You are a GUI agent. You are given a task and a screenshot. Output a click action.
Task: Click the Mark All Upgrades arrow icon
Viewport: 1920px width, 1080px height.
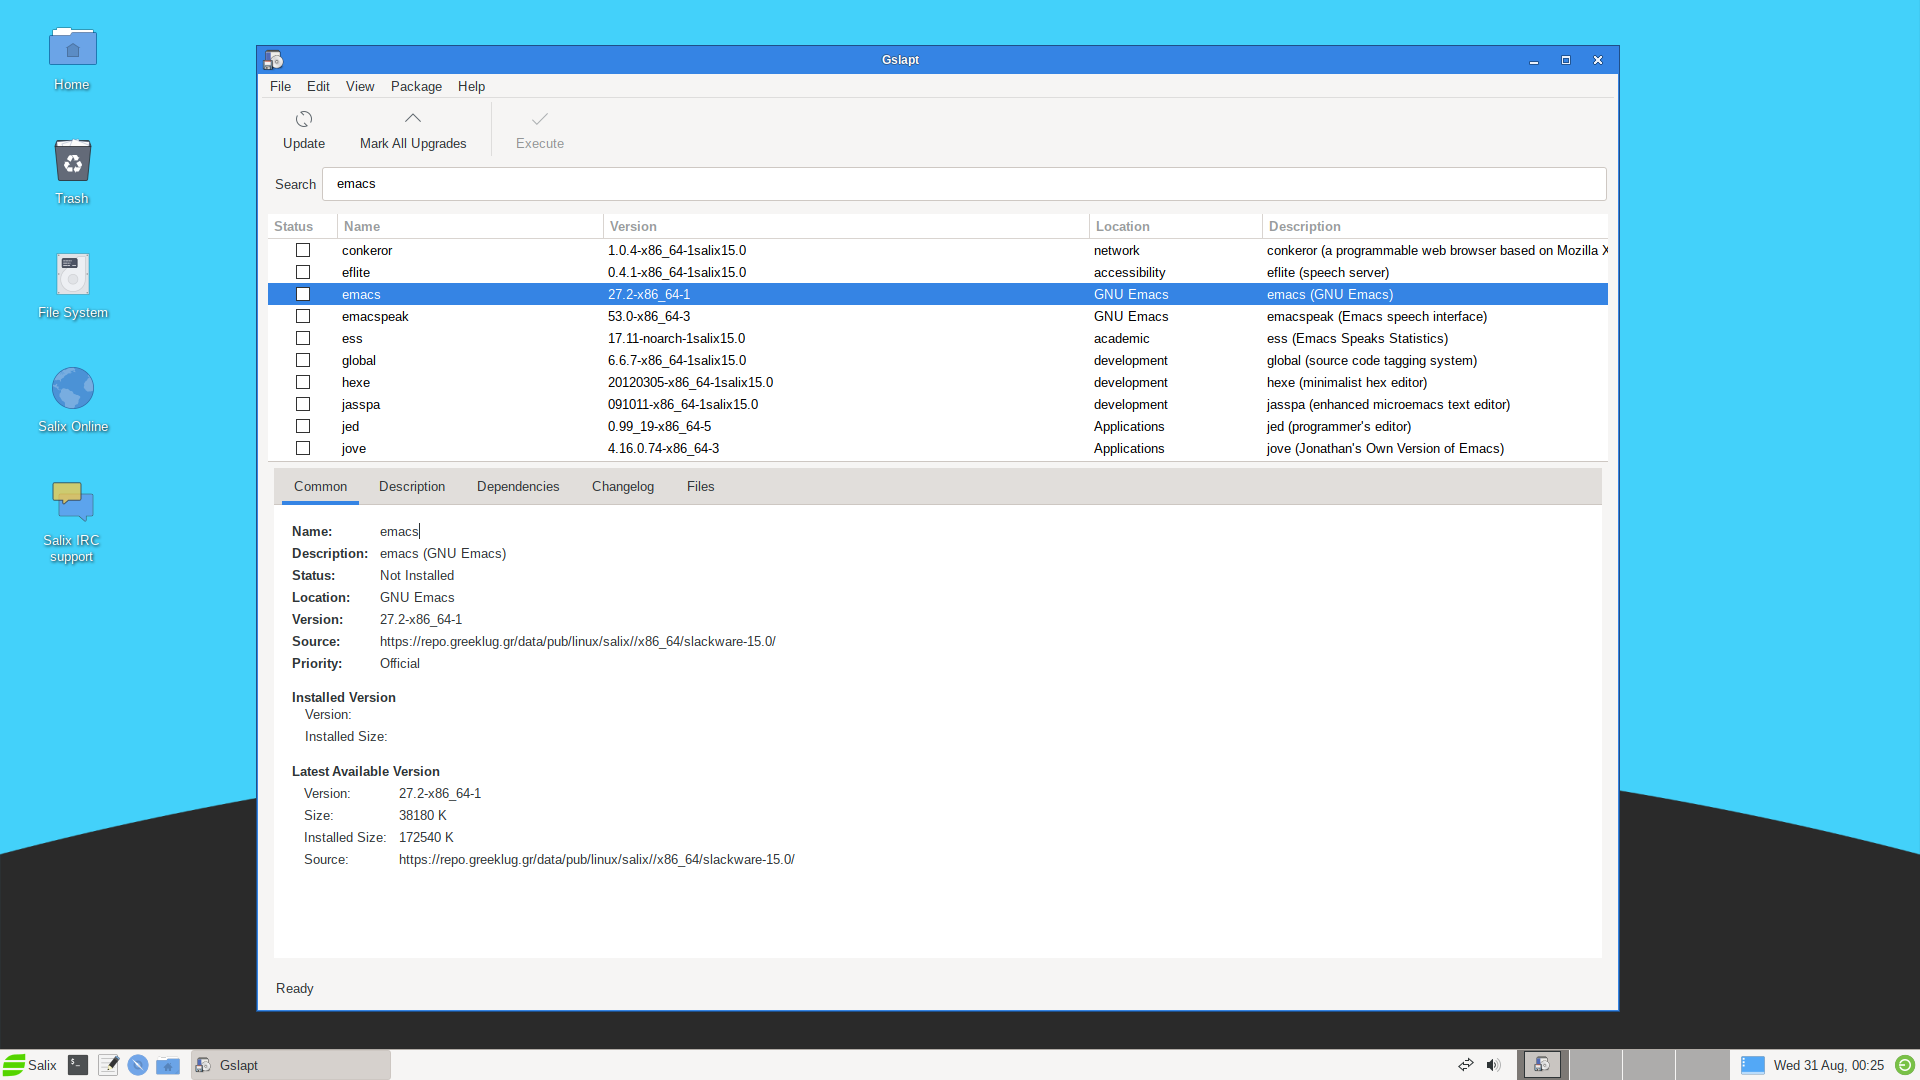pos(413,118)
